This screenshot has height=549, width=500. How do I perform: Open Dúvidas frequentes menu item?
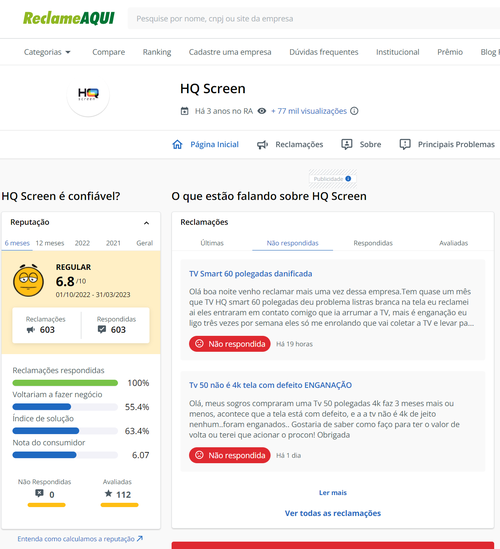coord(324,52)
